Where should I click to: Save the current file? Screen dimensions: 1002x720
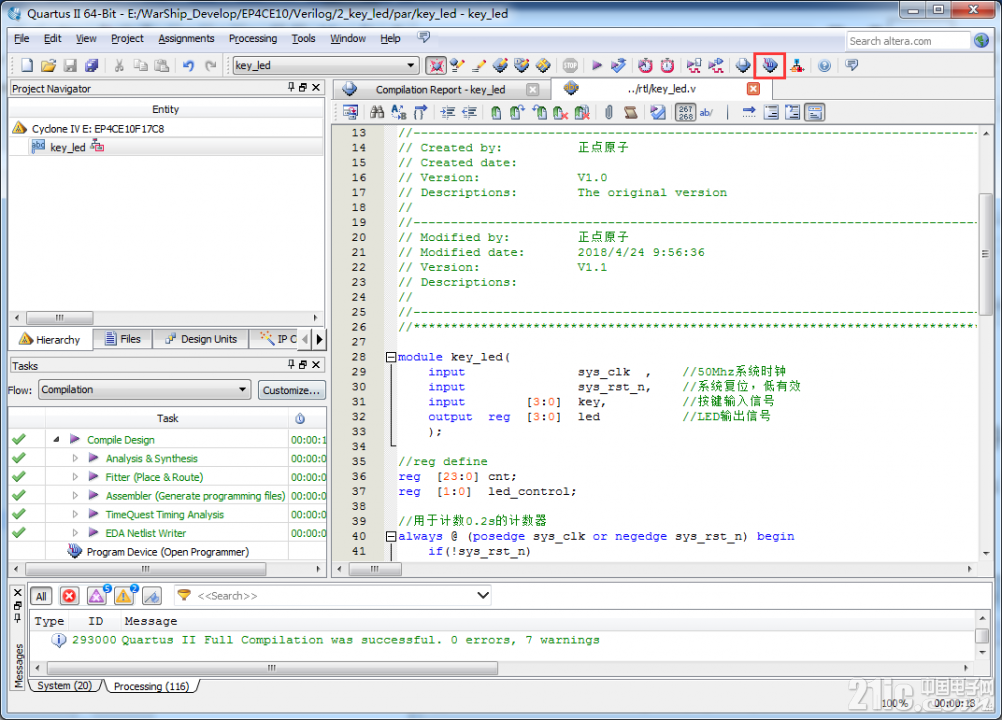(x=70, y=65)
